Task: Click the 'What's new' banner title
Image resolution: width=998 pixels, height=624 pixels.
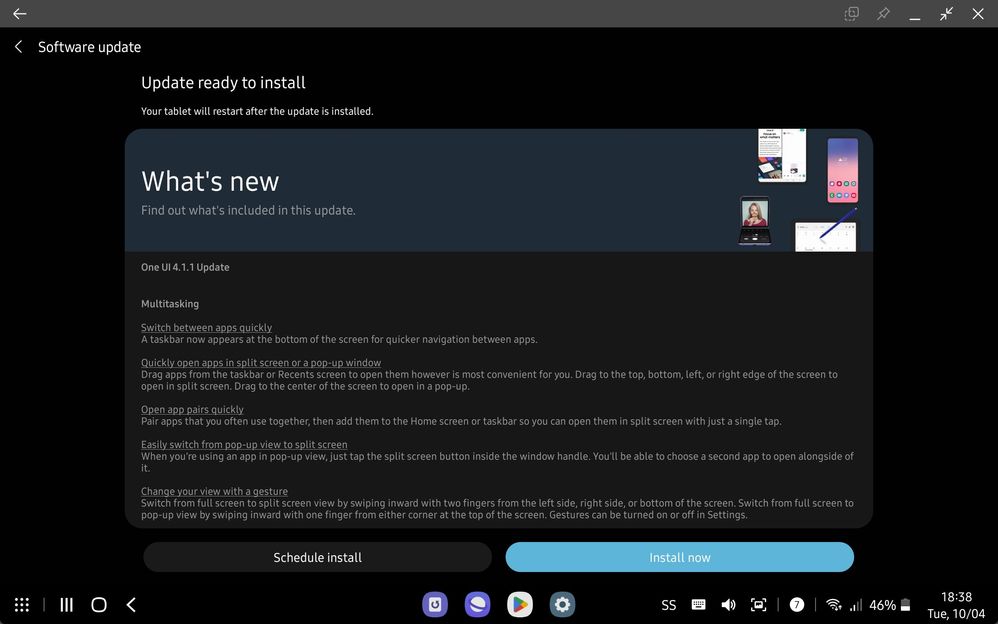Action: click(x=210, y=181)
